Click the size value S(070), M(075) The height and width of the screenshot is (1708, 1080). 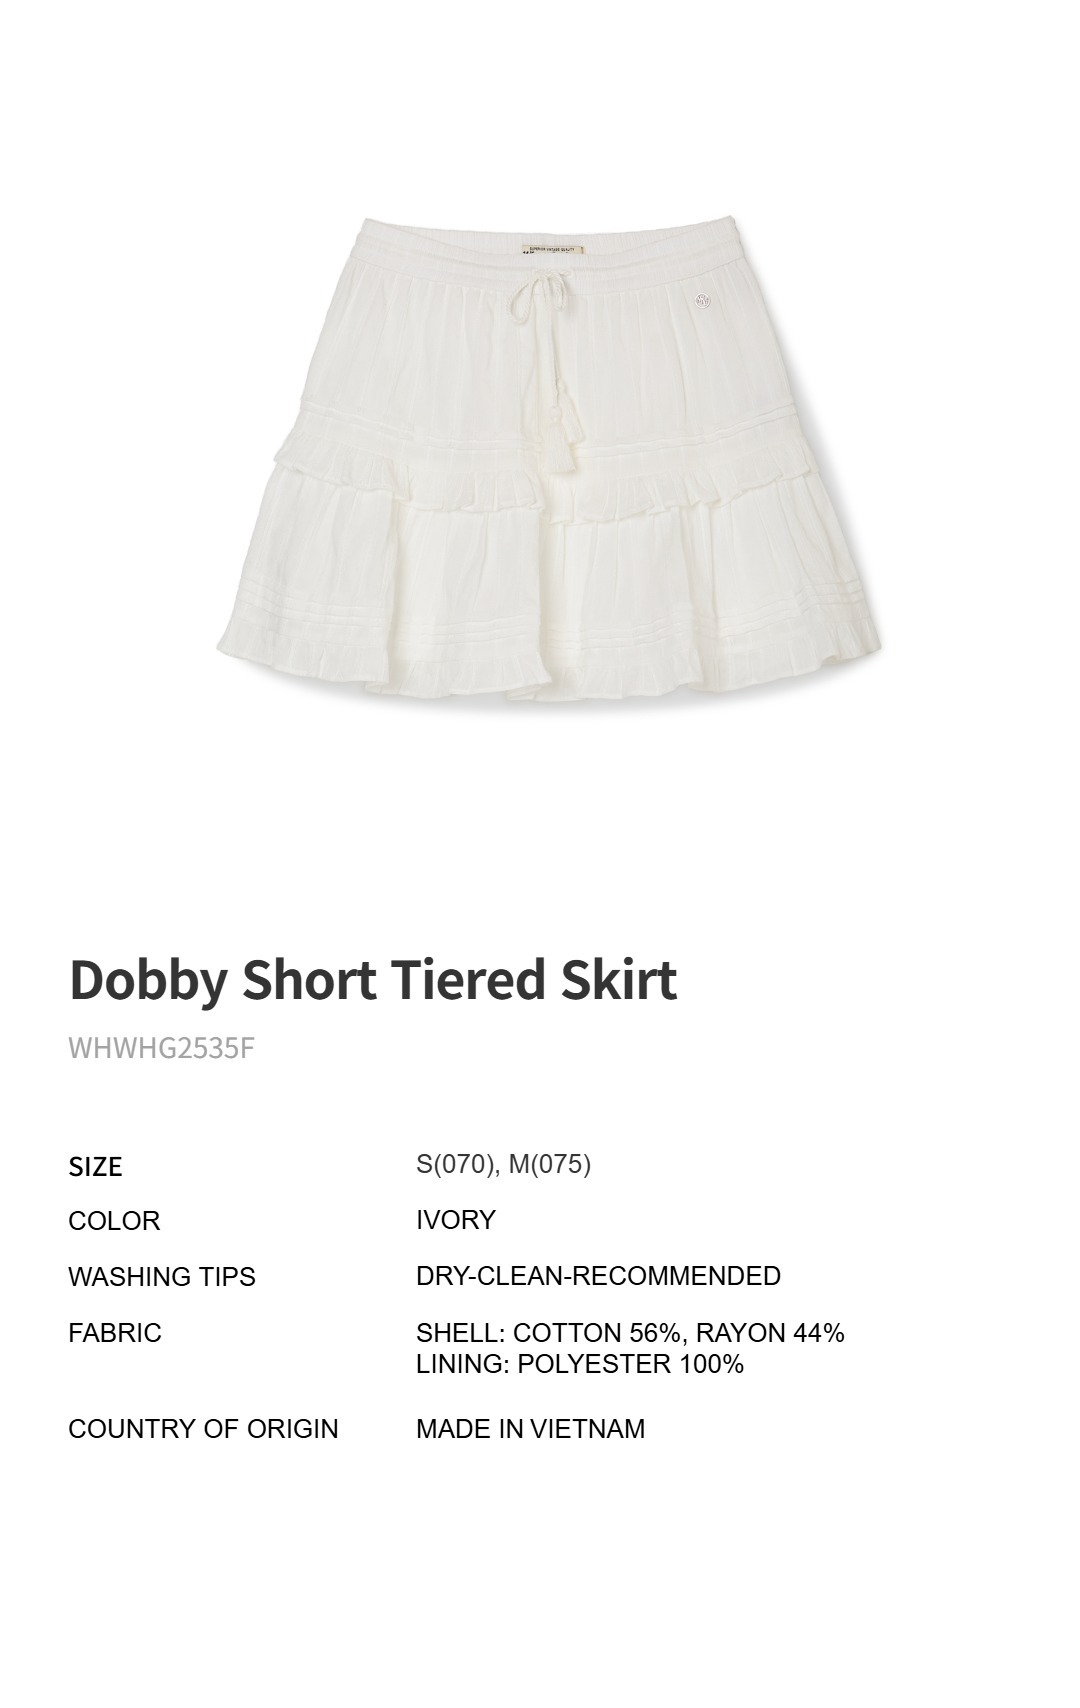(503, 1164)
